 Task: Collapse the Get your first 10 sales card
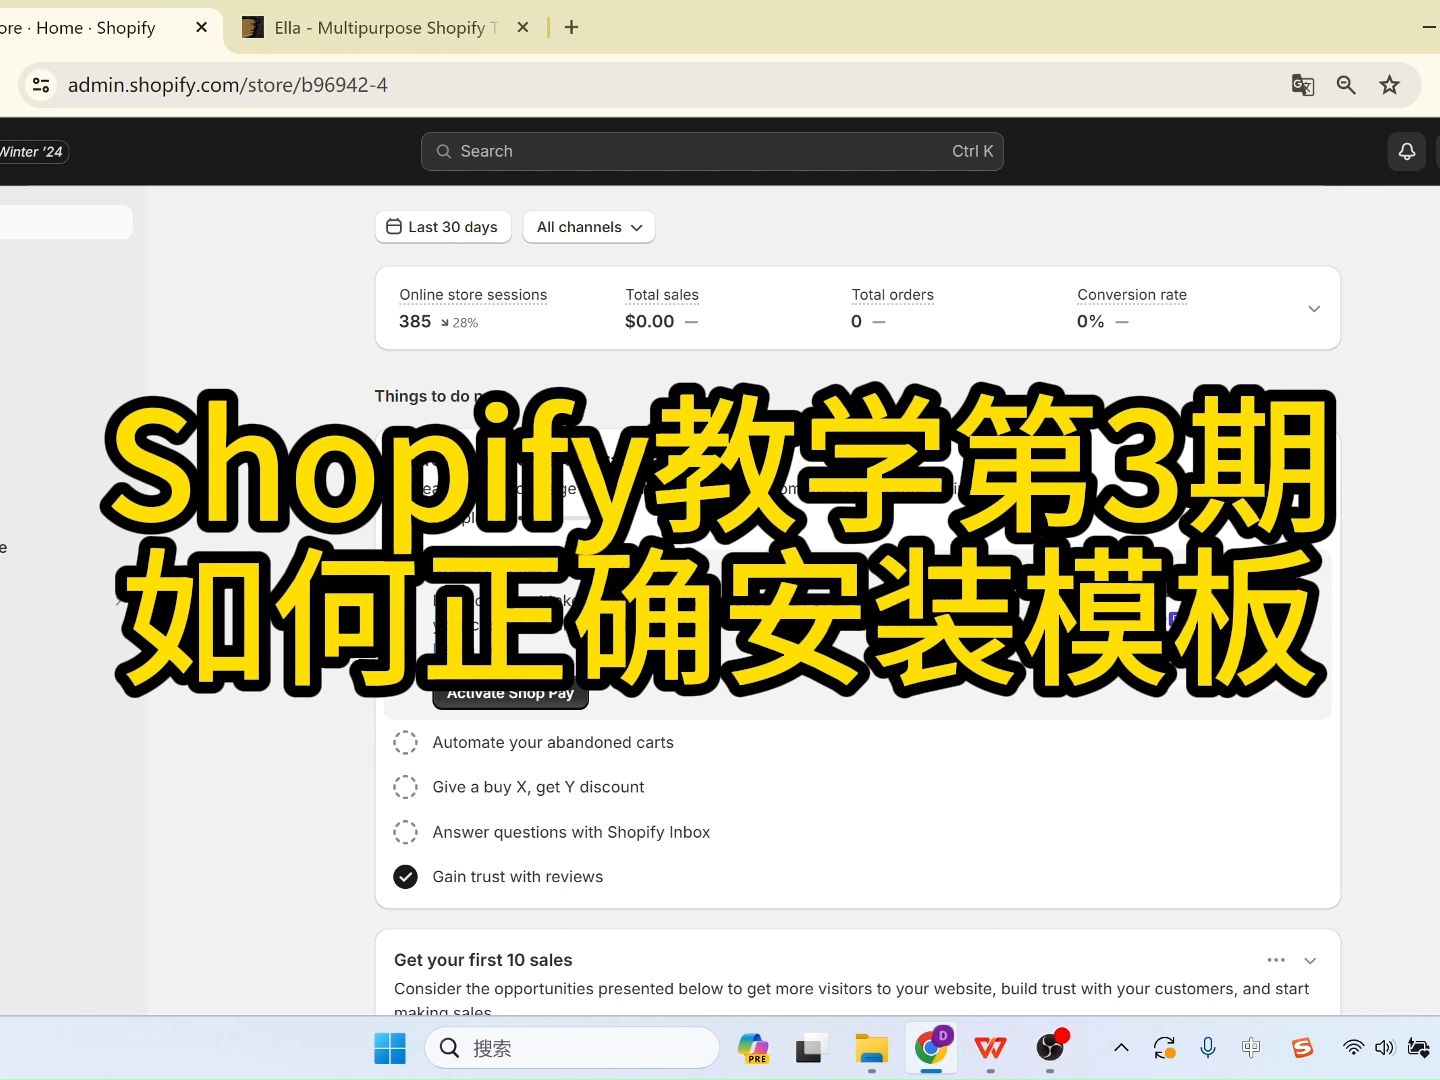(x=1310, y=961)
